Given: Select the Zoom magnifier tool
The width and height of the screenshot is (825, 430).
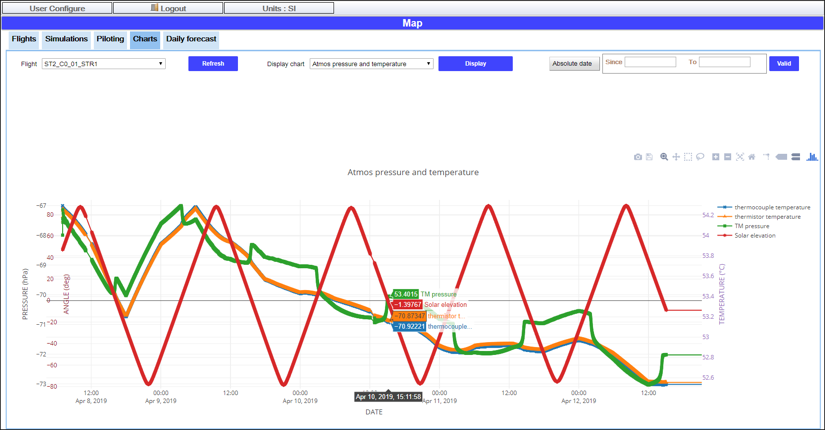Looking at the screenshot, I should [x=663, y=157].
